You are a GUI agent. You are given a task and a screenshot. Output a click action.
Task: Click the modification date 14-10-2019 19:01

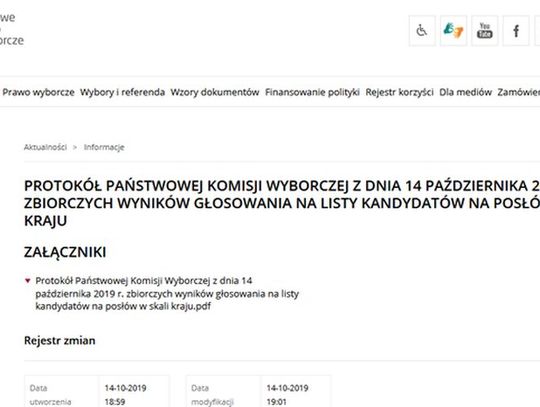point(287,395)
